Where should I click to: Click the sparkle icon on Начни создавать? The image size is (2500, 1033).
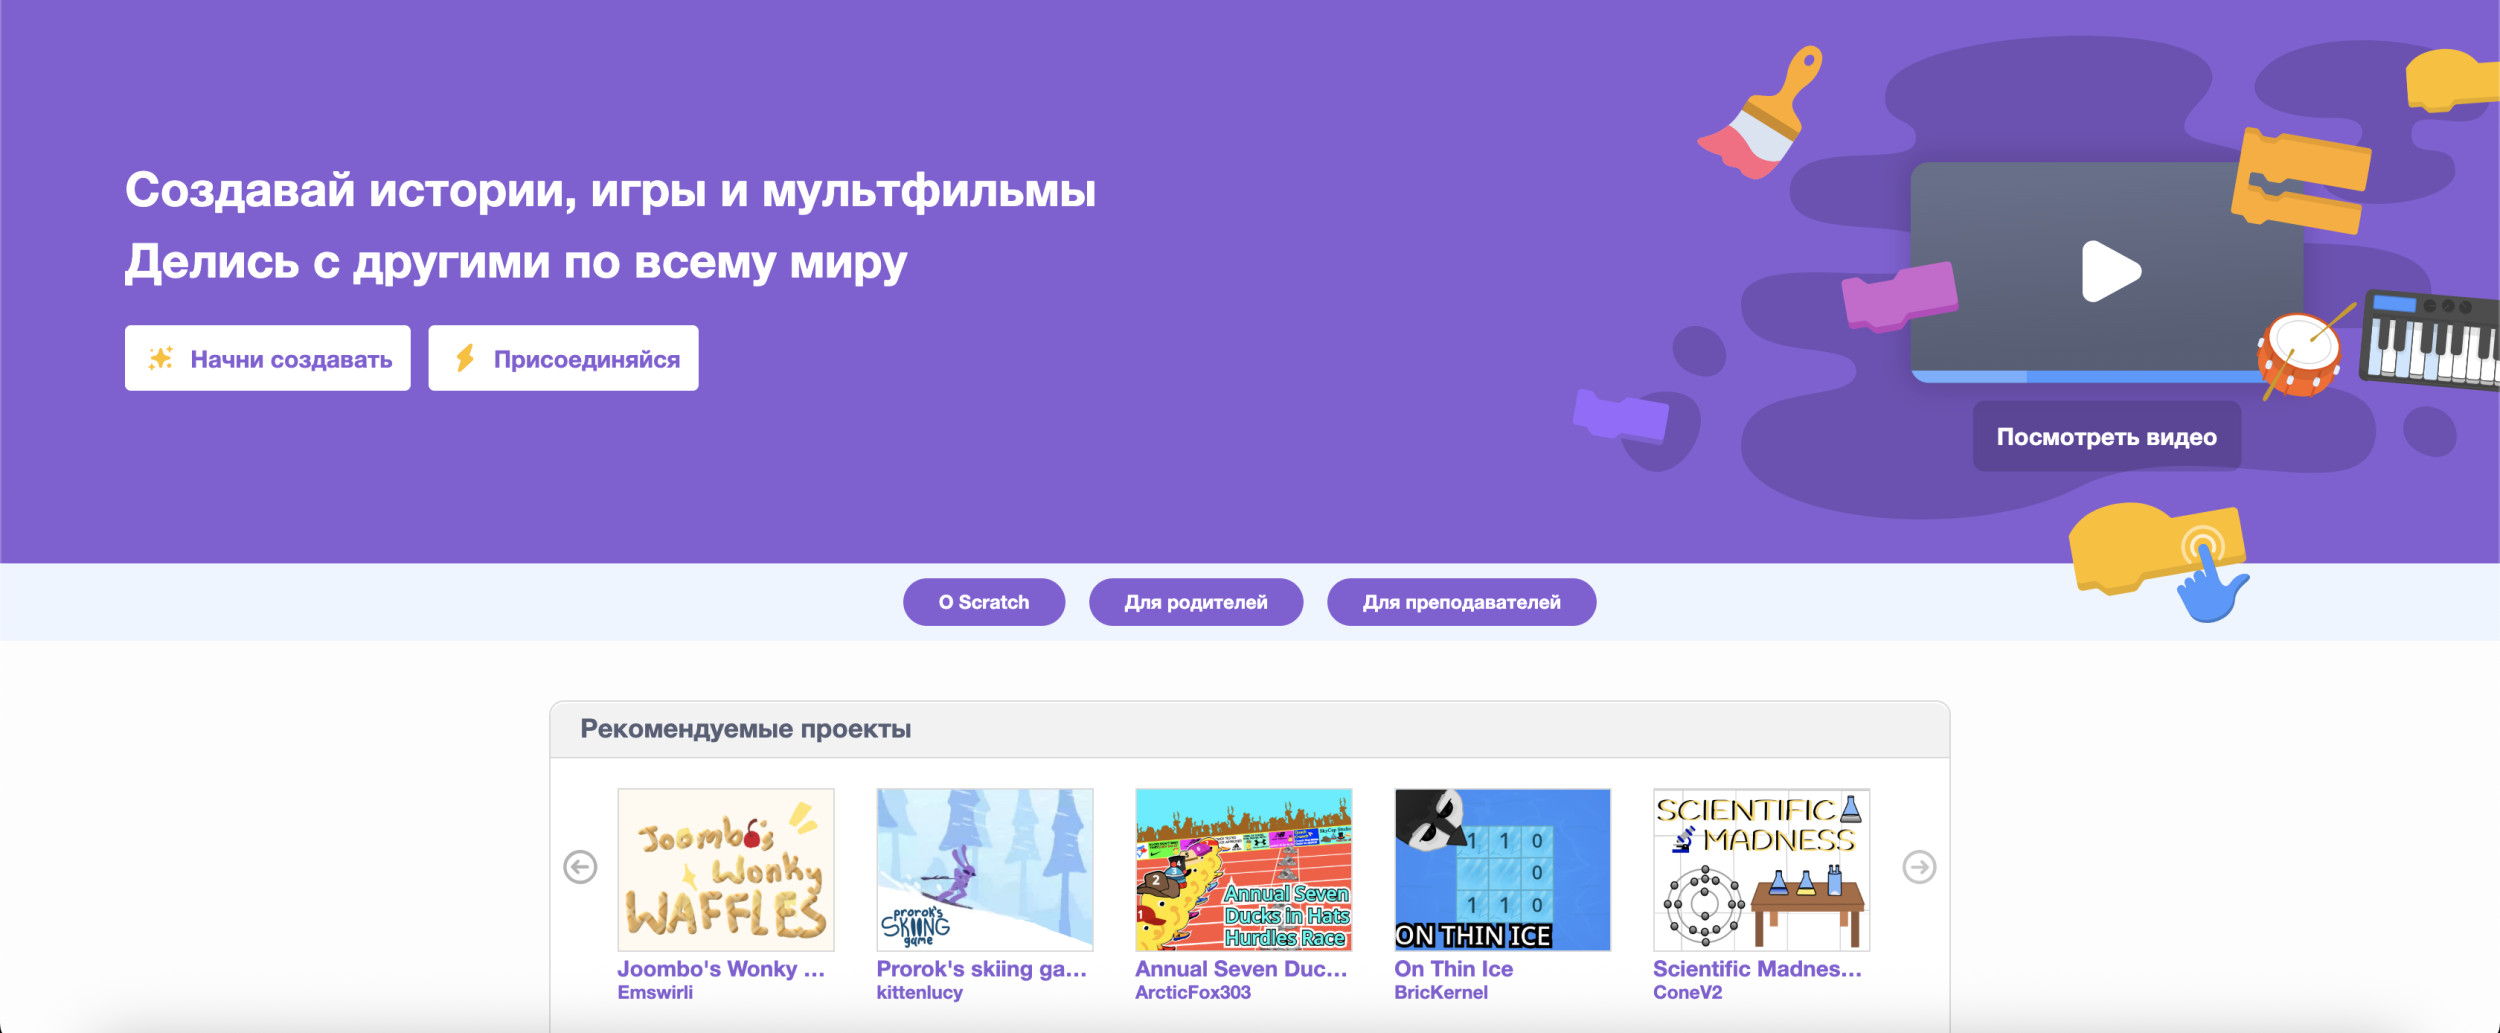[x=161, y=358]
